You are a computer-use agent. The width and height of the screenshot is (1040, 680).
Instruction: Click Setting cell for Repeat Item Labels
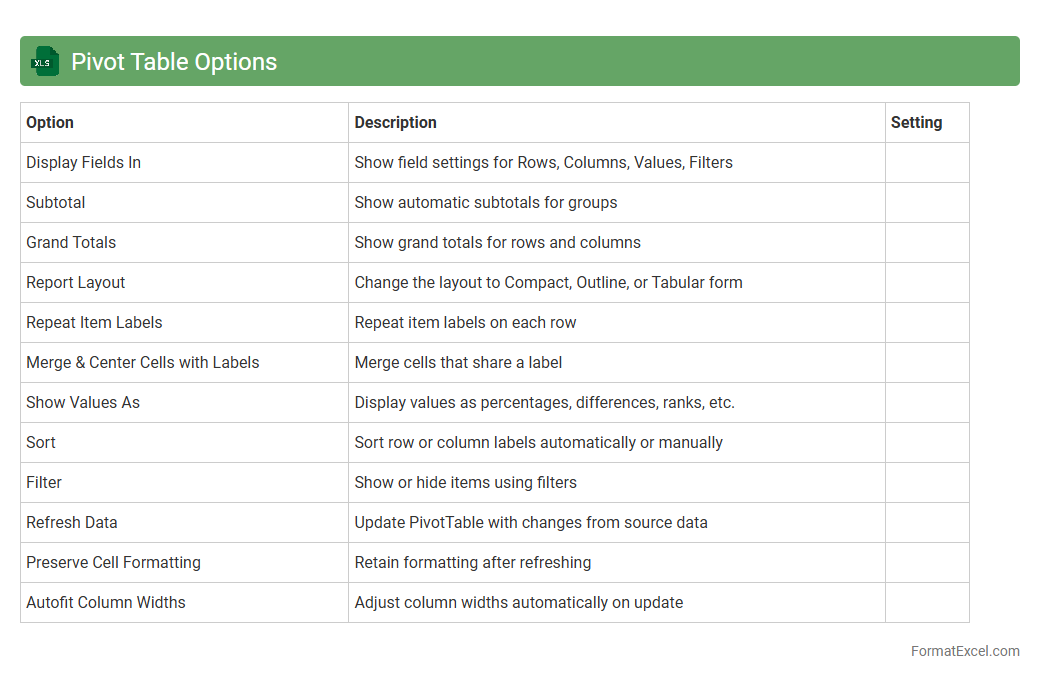(926, 322)
